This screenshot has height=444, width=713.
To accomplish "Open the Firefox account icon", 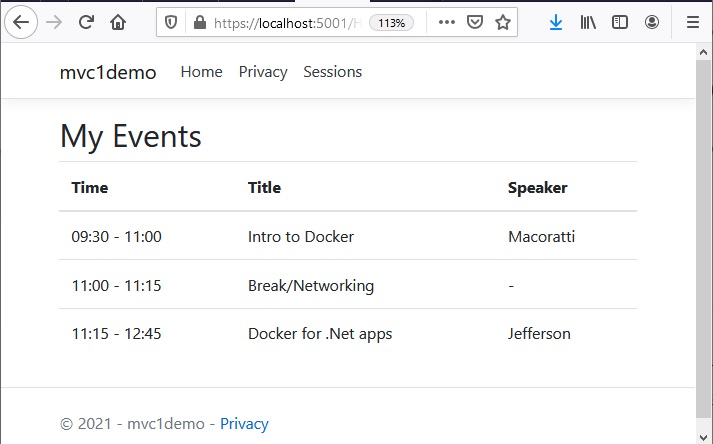I will (x=652, y=22).
